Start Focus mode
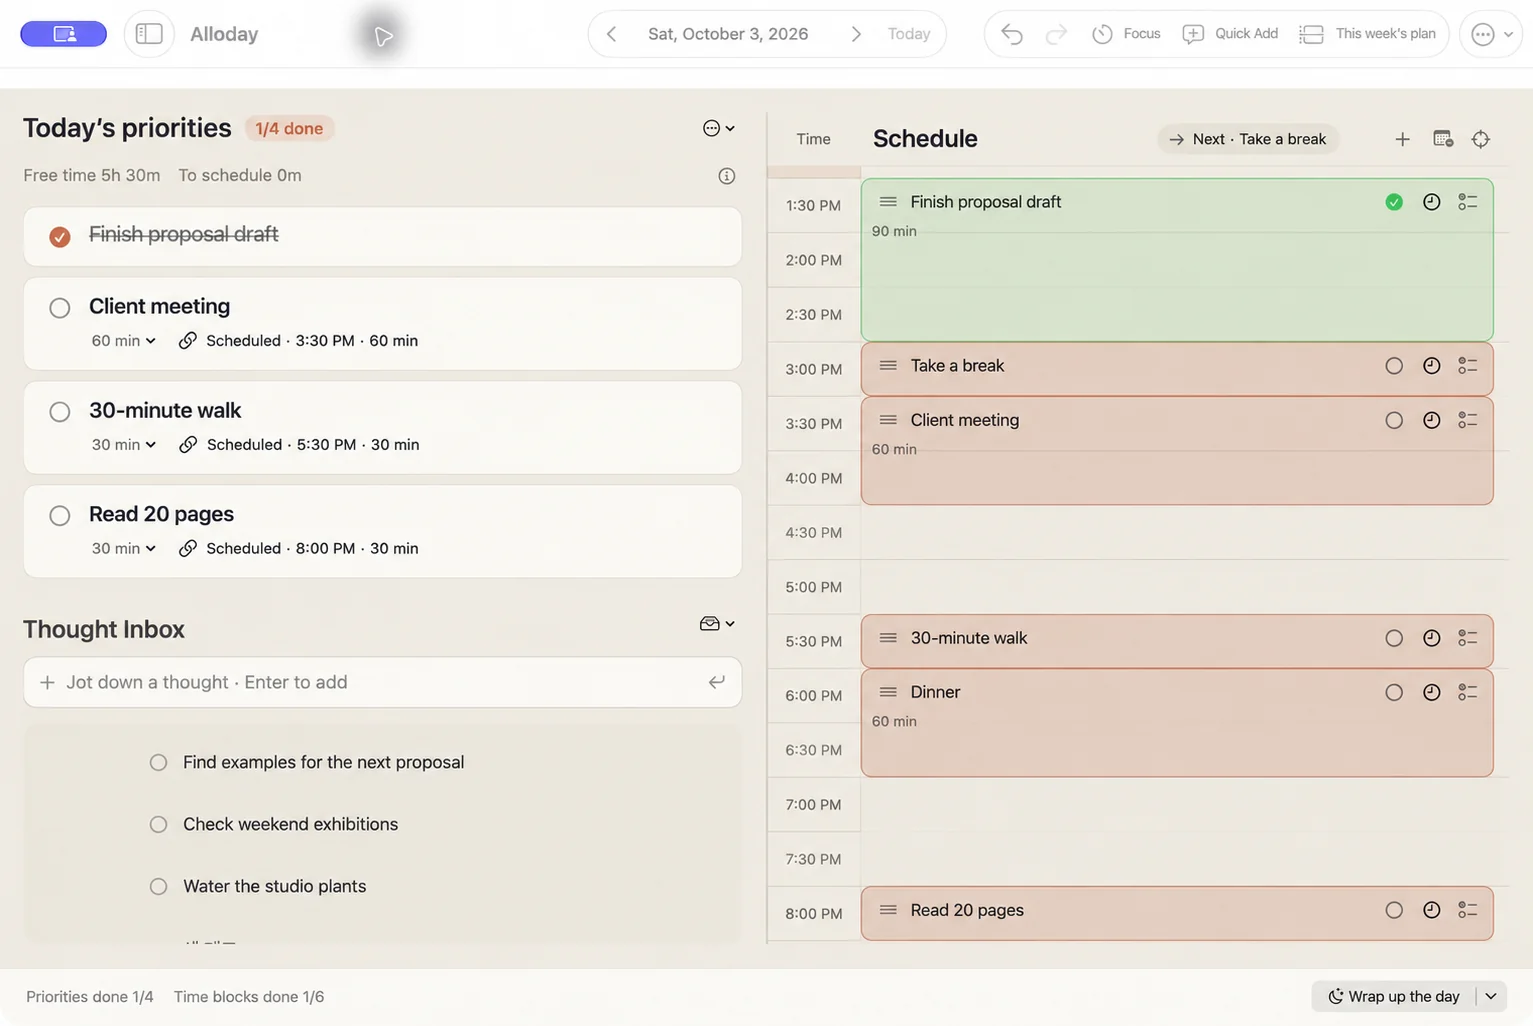Viewport: 1533px width, 1026px height. pos(1126,34)
